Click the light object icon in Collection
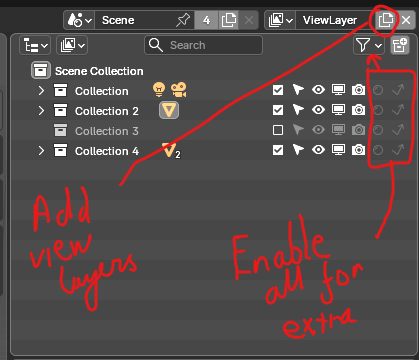Viewport: 419px width, 360px height. [x=159, y=90]
